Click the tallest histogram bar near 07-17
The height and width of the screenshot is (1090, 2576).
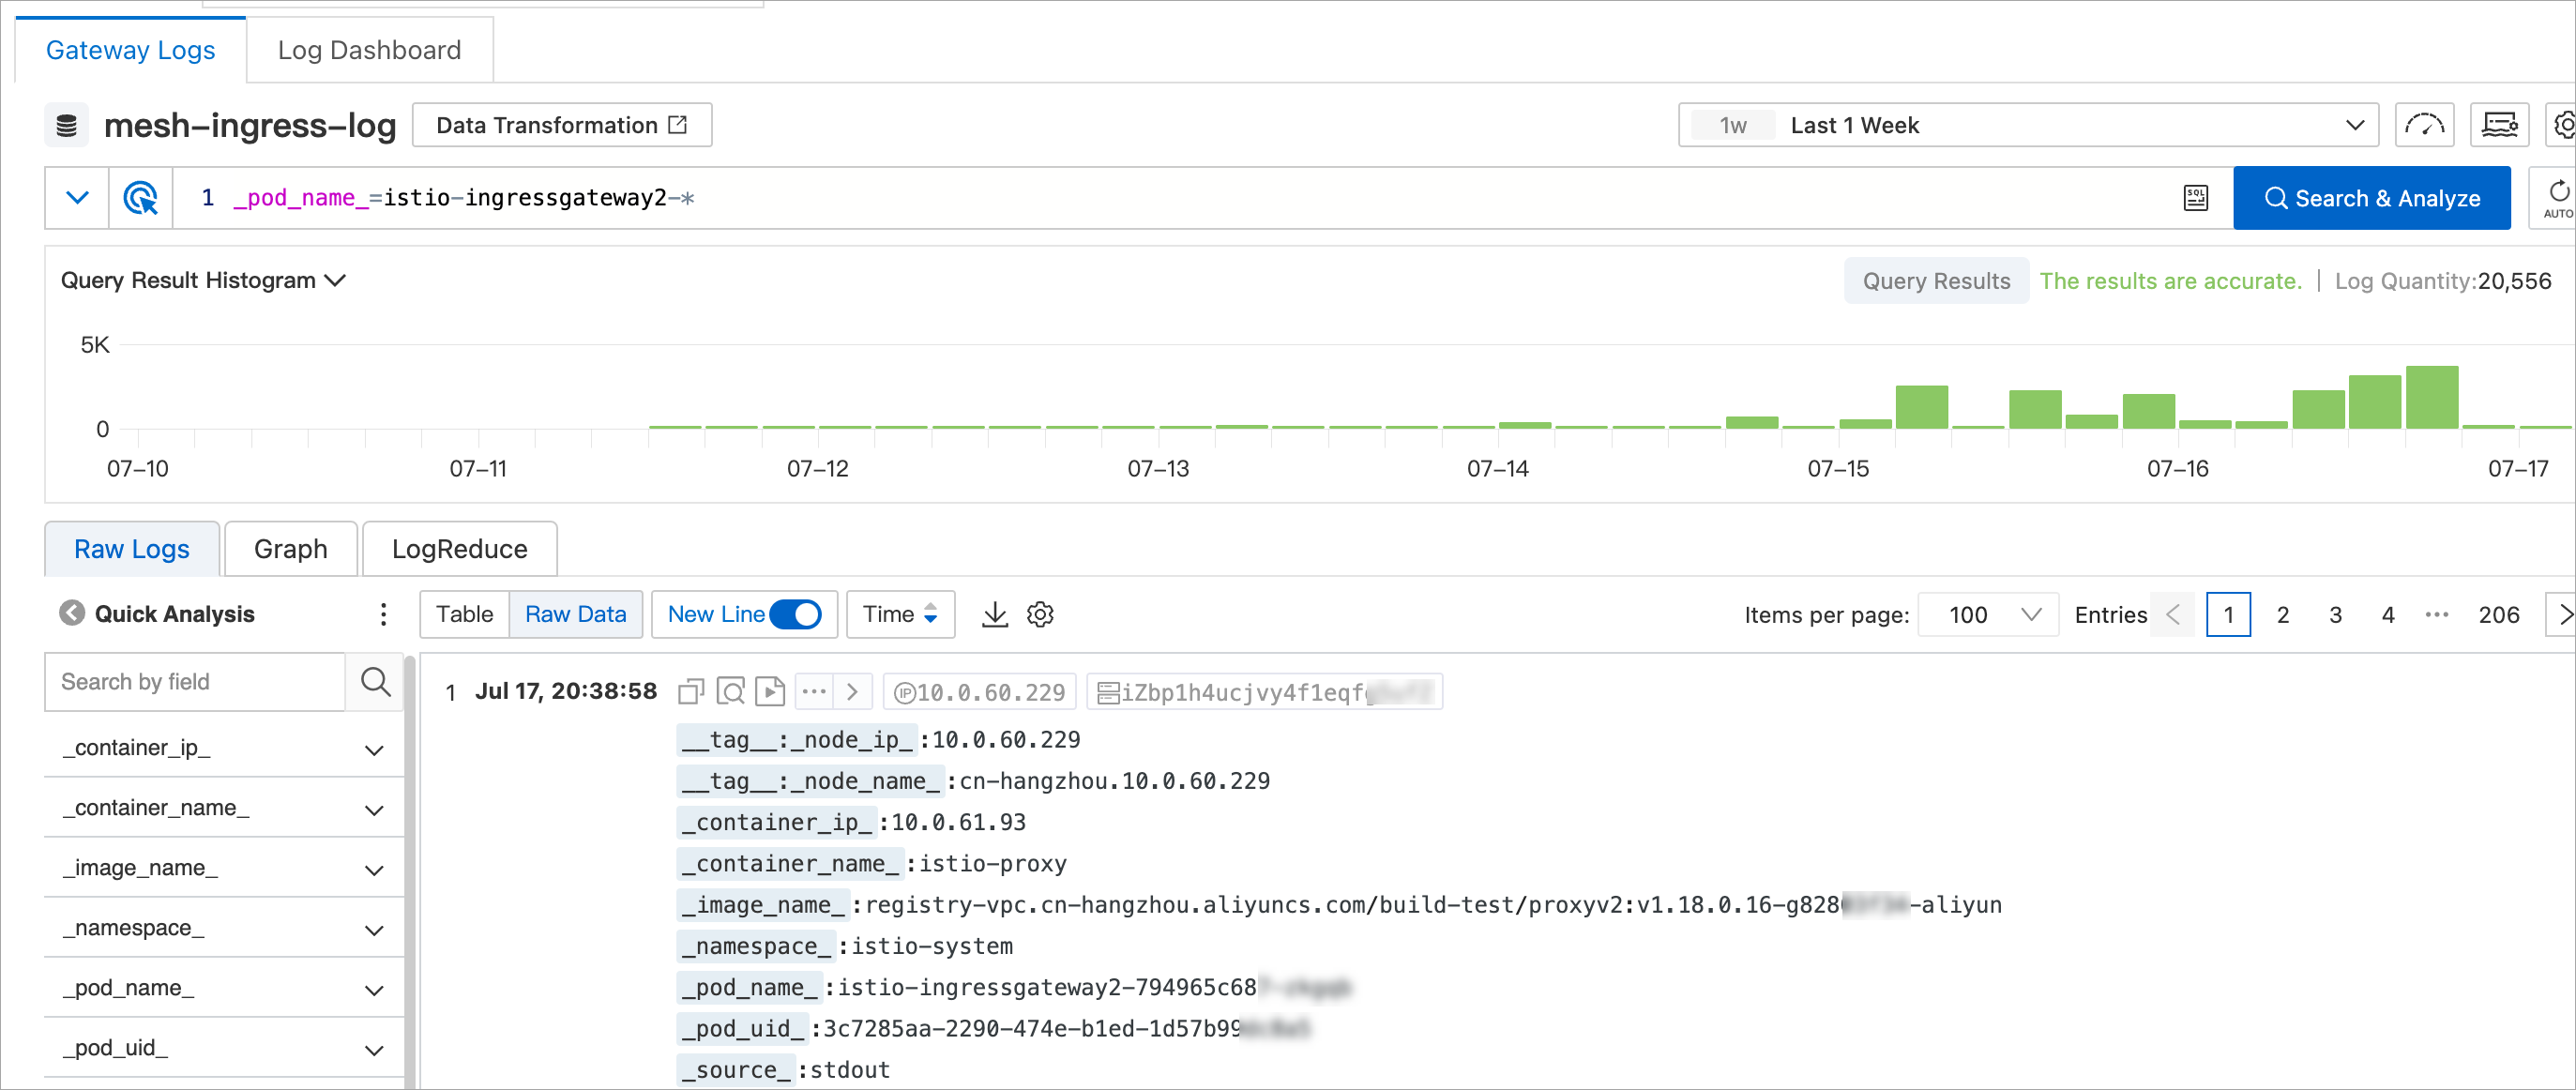coord(2431,398)
